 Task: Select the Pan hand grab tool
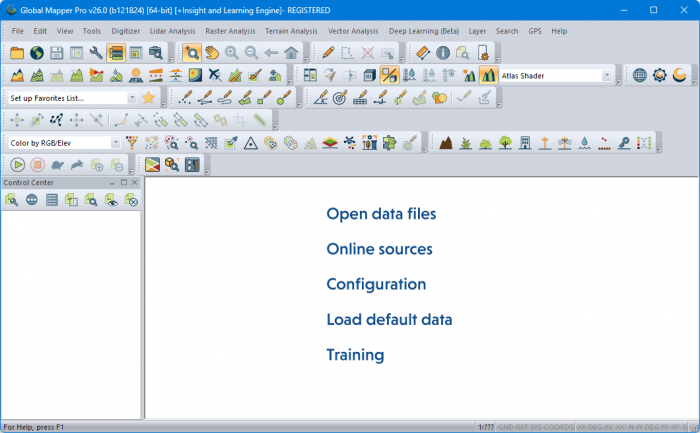click(x=212, y=53)
